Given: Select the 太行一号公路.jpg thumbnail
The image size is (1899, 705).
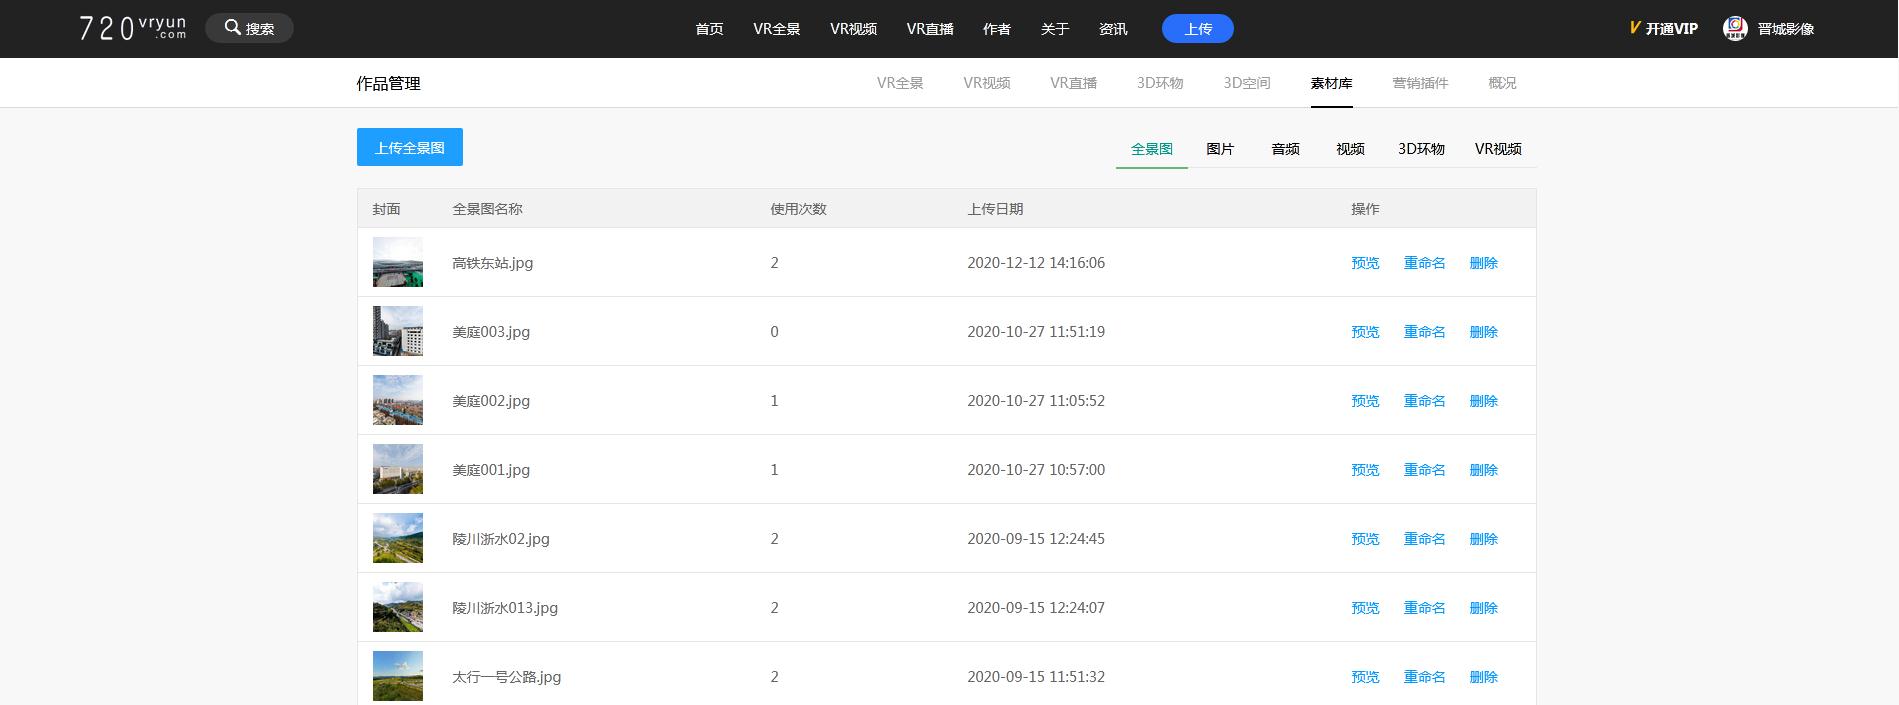Looking at the screenshot, I should tap(397, 676).
